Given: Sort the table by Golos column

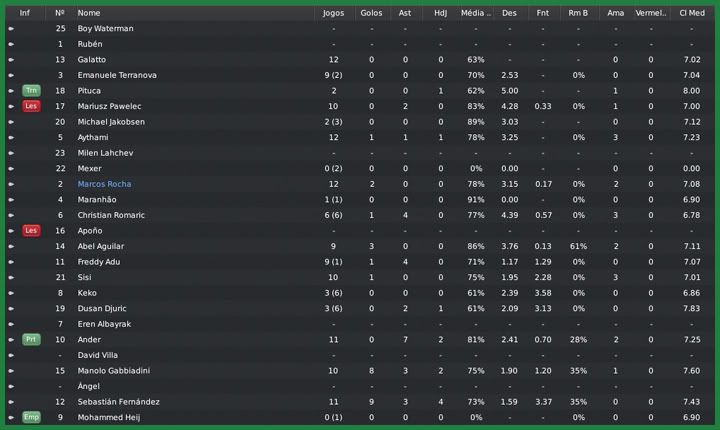Looking at the screenshot, I should pyautogui.click(x=371, y=13).
